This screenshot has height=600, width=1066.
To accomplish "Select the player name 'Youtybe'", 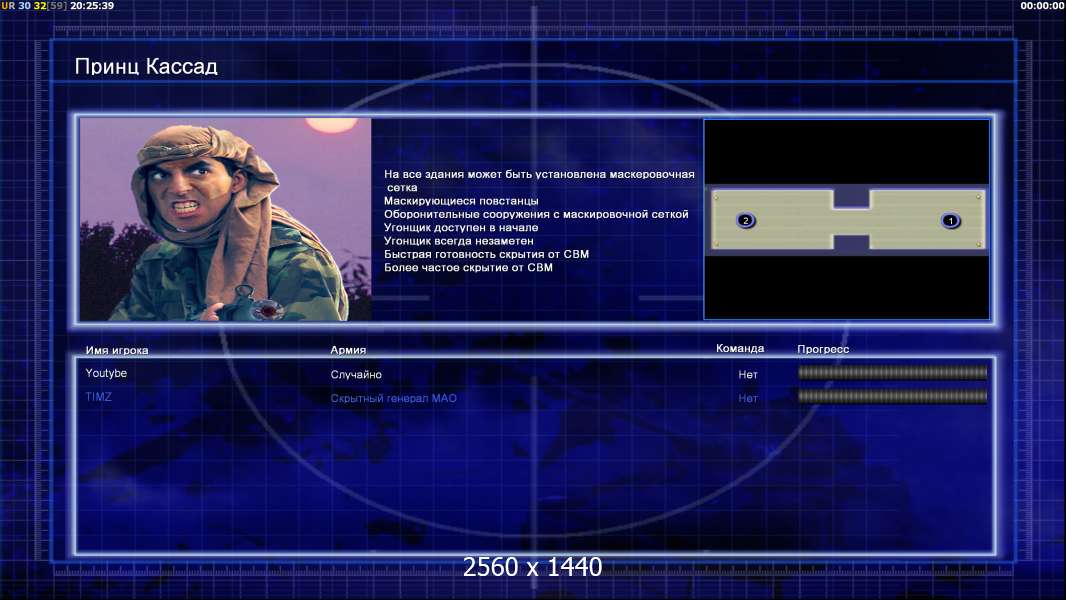I will (106, 373).
